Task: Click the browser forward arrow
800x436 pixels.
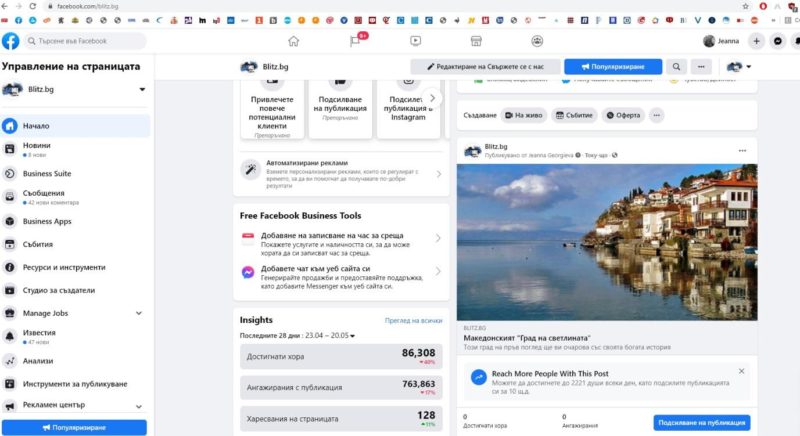Action: coord(18,6)
